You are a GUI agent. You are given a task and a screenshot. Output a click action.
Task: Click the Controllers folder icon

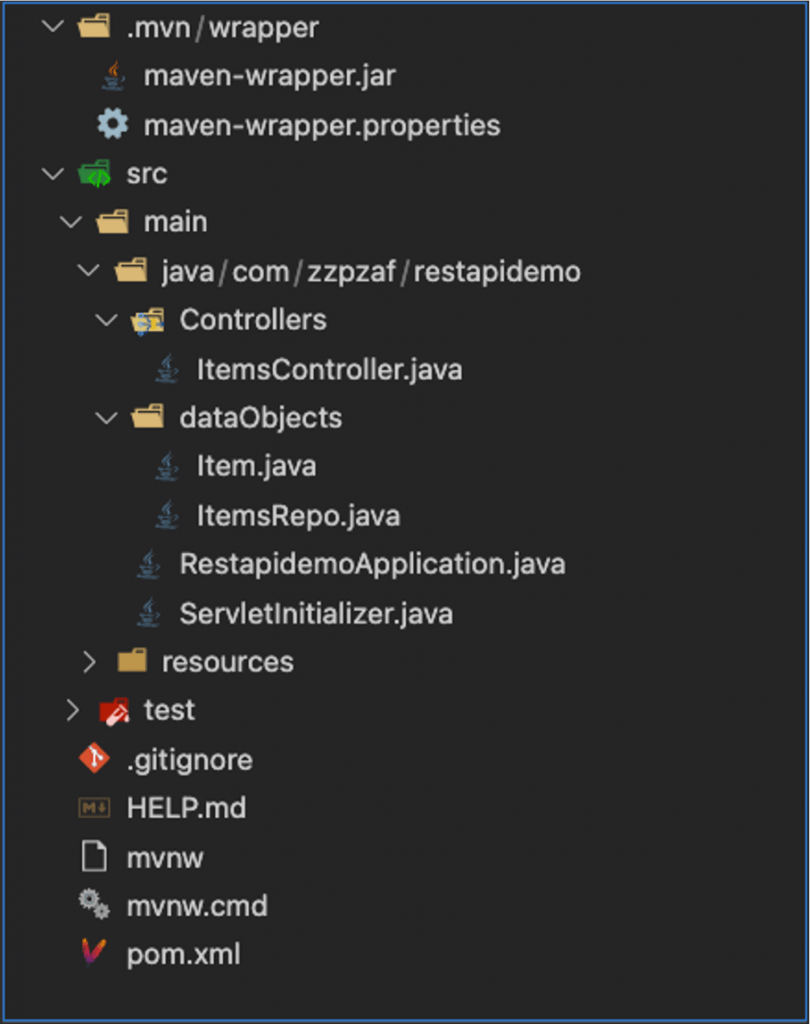148,320
